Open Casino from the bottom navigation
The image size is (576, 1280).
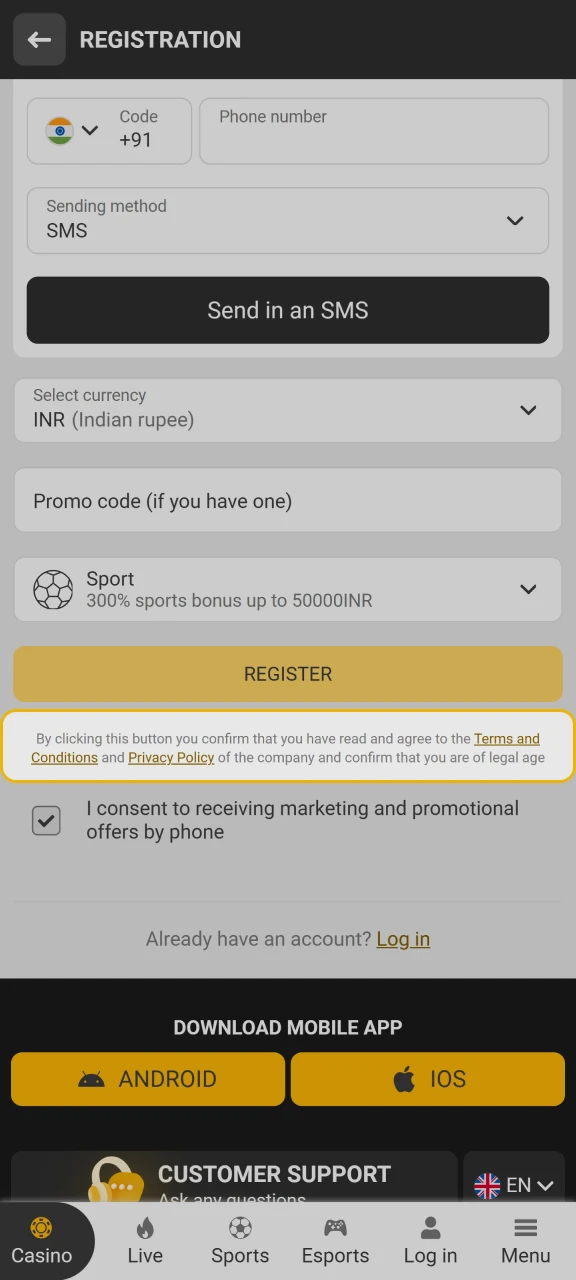pos(41,1227)
